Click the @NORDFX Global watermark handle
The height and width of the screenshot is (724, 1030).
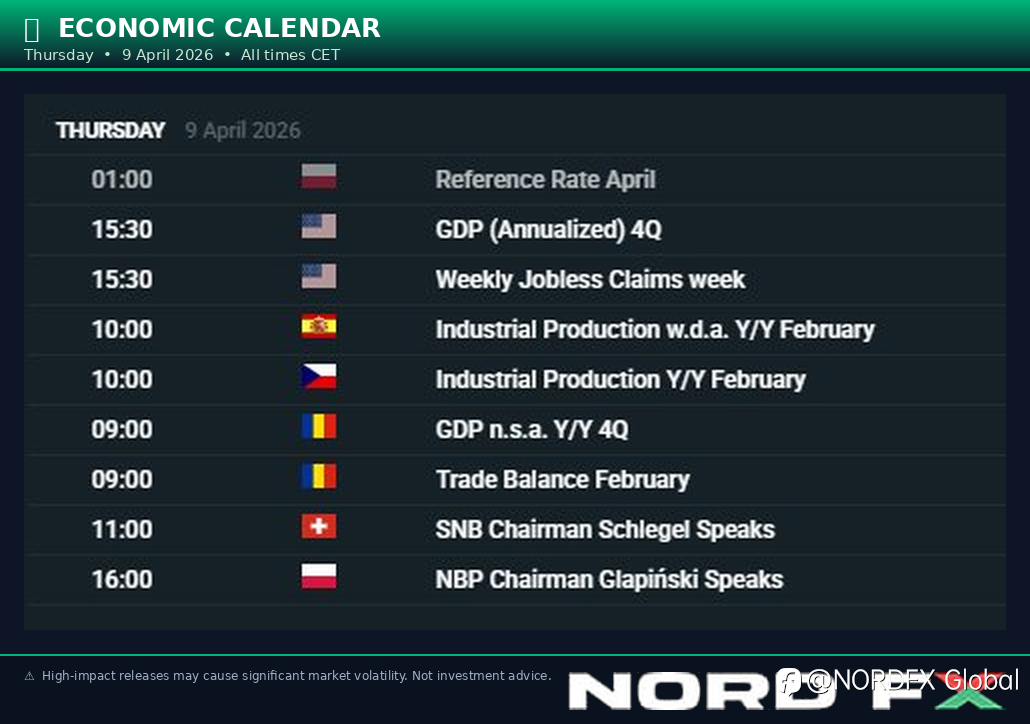[900, 681]
